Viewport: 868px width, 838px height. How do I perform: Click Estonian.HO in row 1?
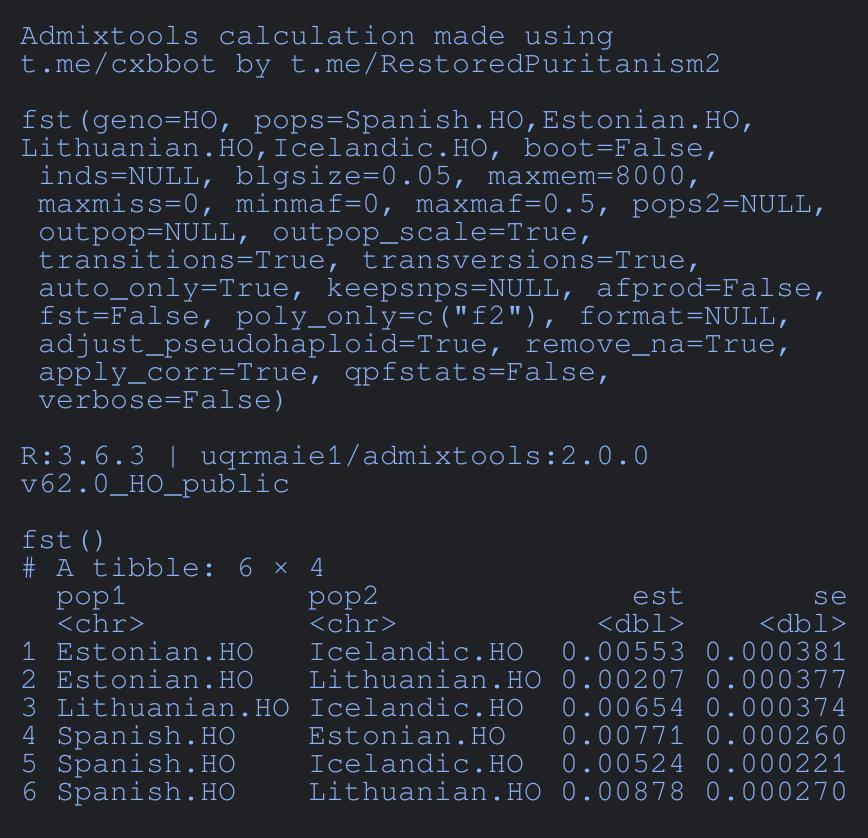click(155, 653)
